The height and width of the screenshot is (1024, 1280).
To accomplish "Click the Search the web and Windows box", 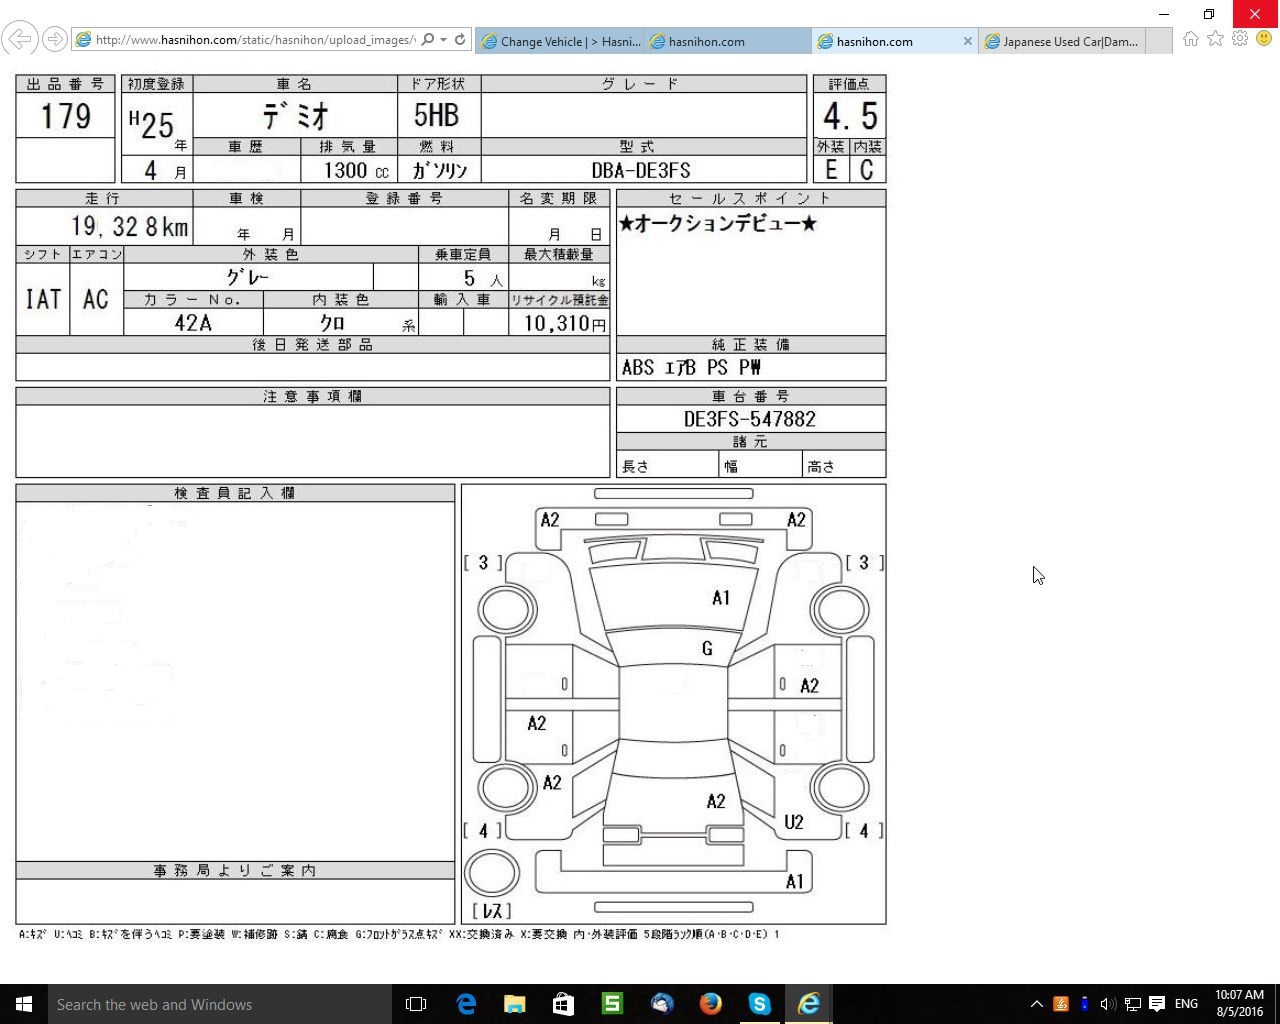I will 220,1004.
